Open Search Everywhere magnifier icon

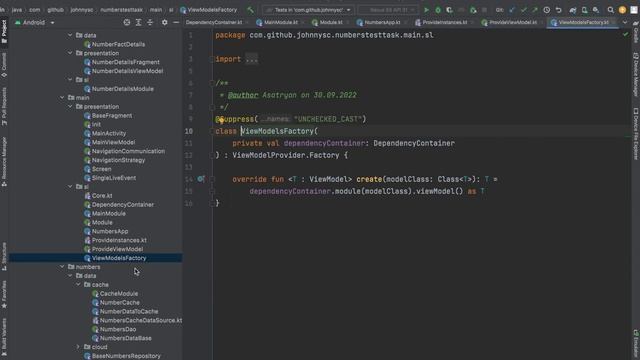[x=611, y=10]
